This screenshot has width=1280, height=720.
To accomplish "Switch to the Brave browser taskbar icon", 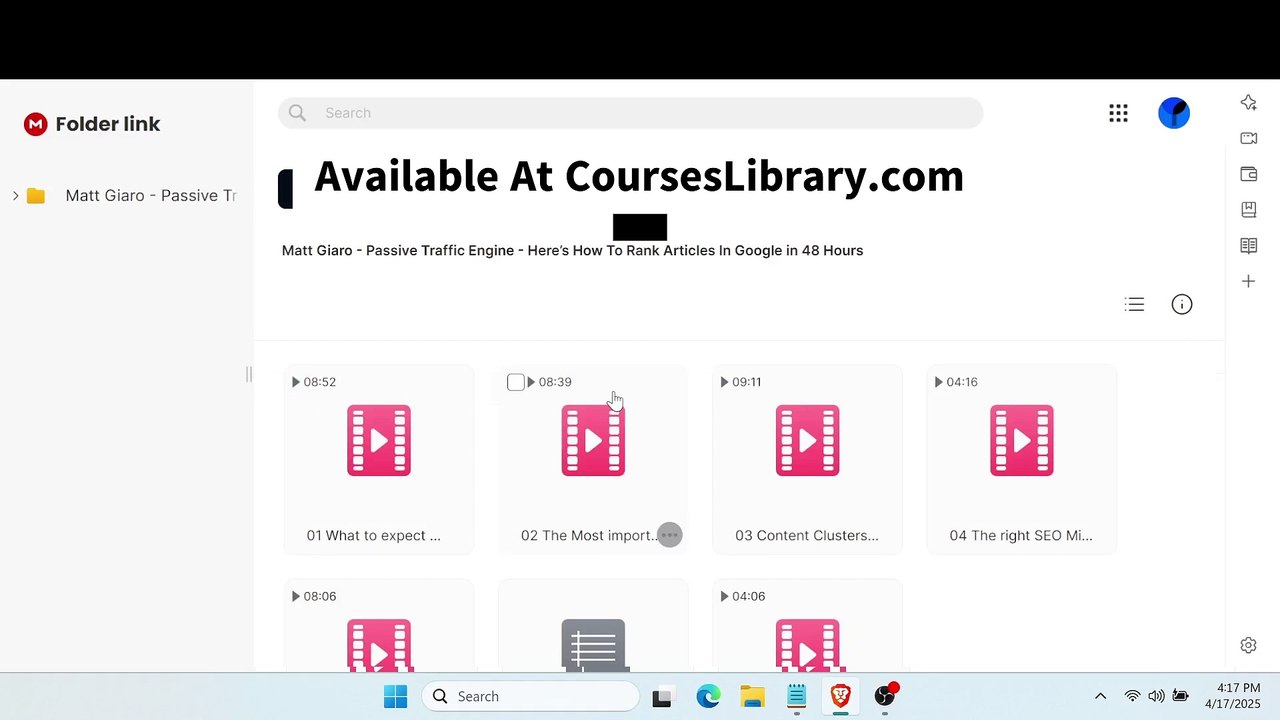I will coord(840,696).
